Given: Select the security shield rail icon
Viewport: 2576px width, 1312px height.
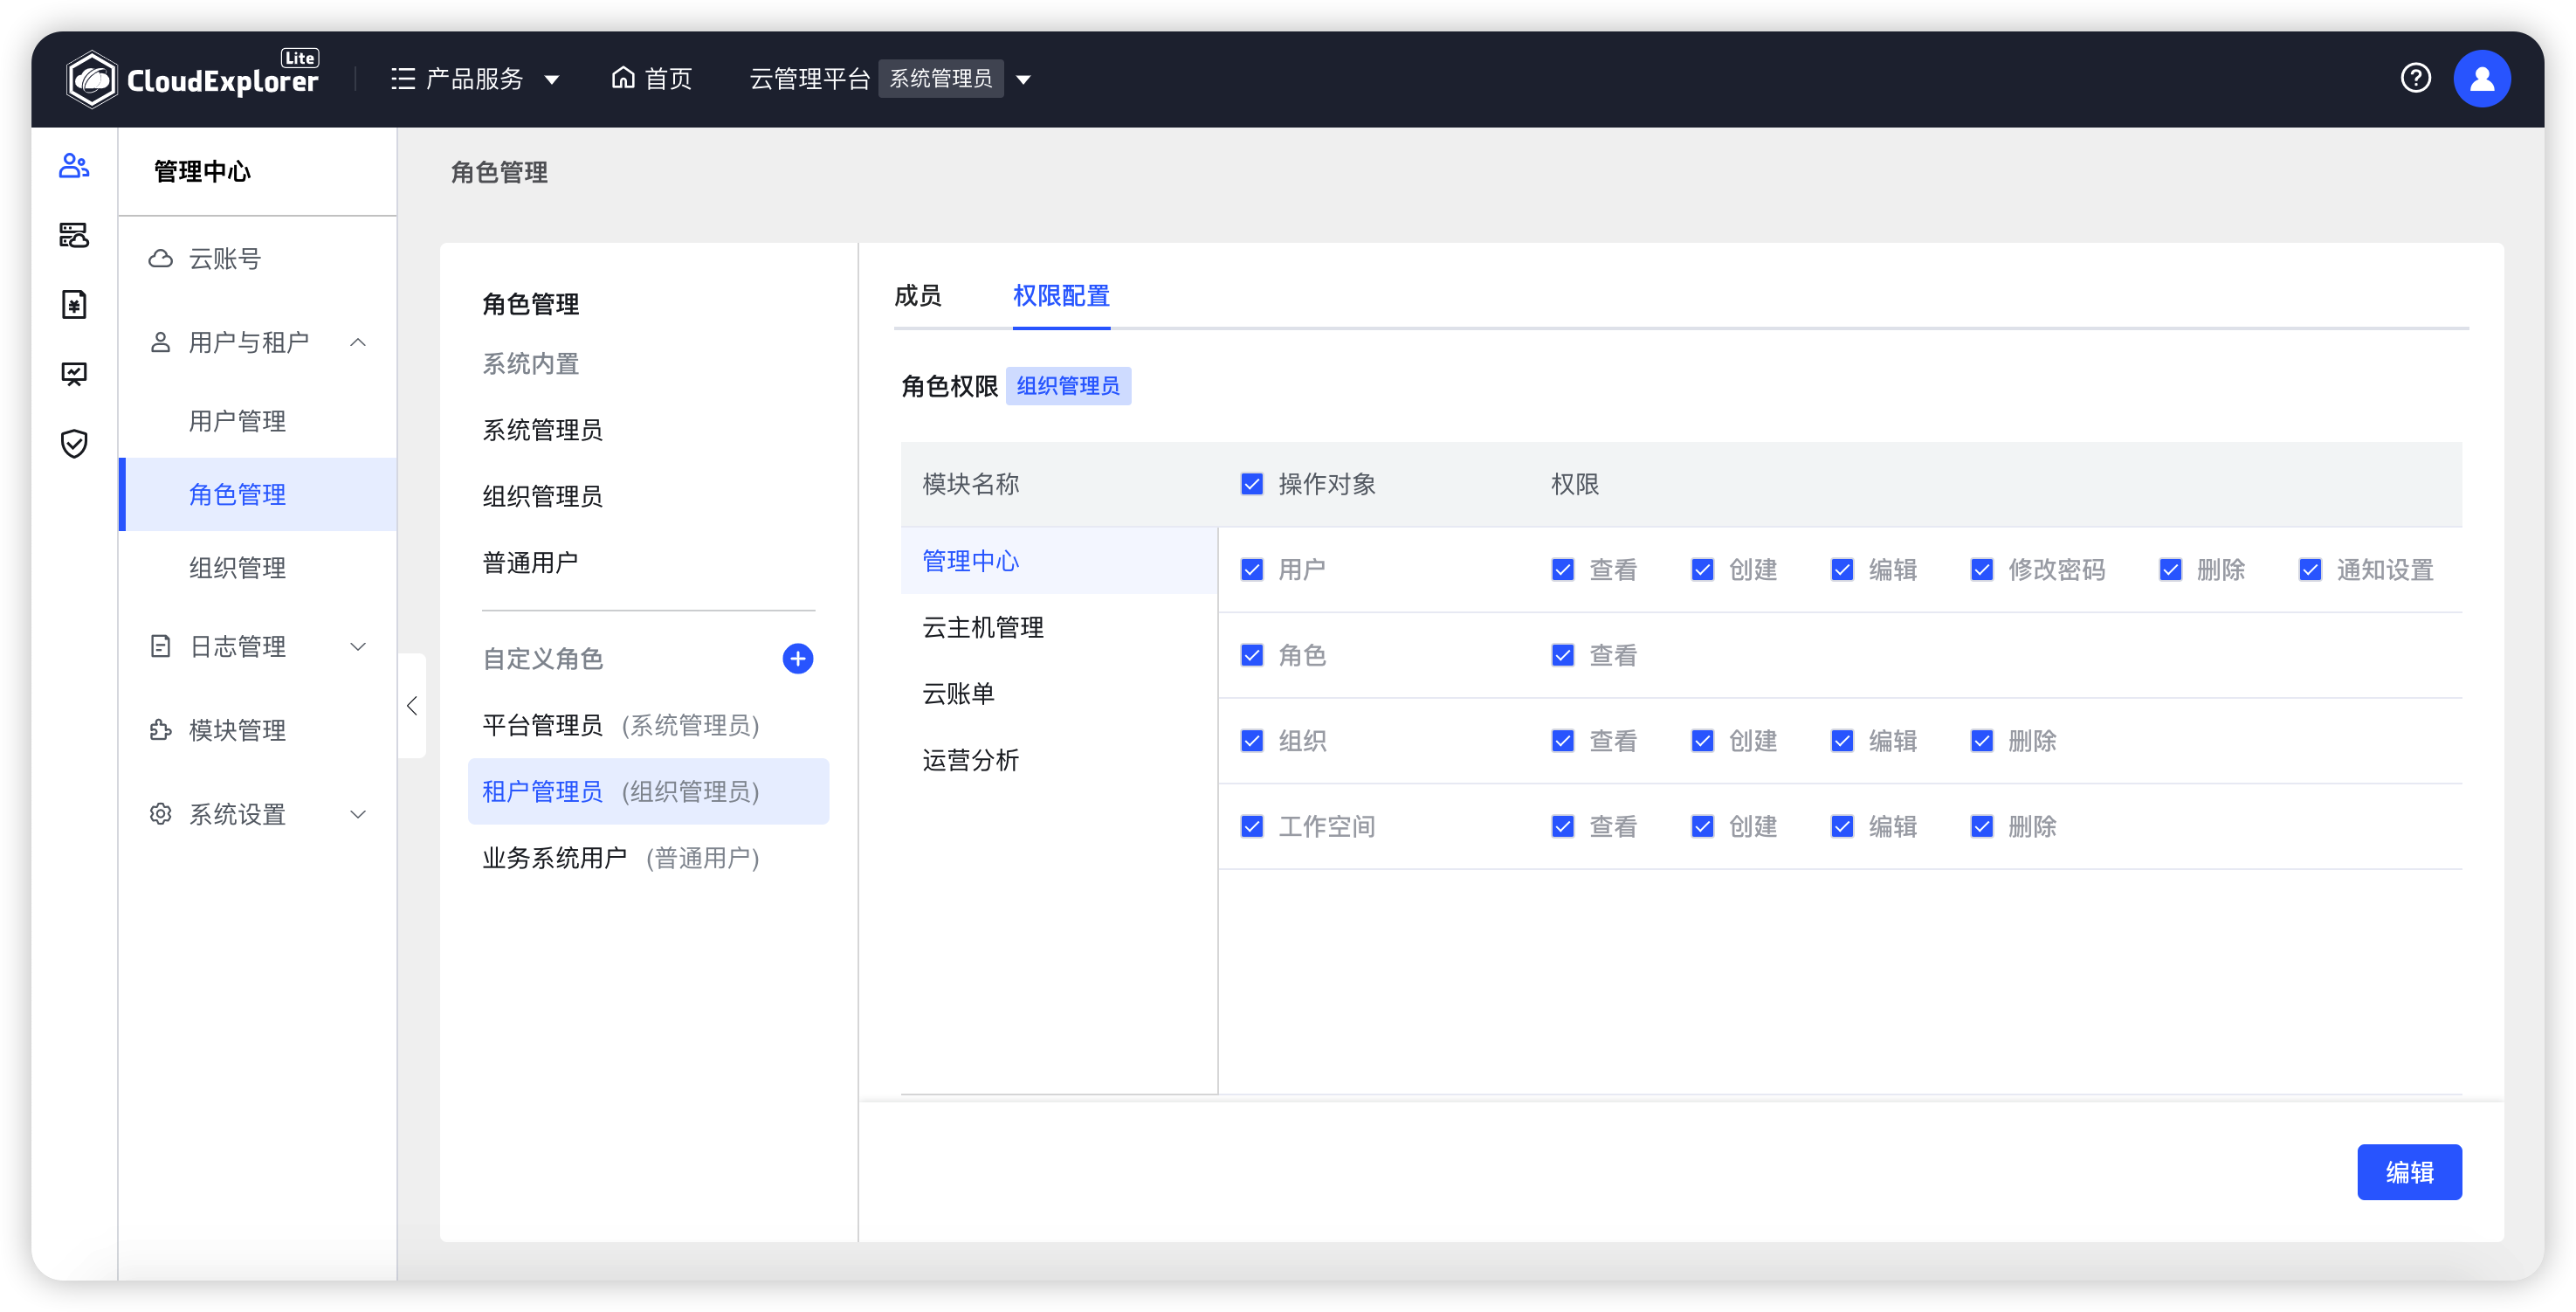Looking at the screenshot, I should point(74,443).
